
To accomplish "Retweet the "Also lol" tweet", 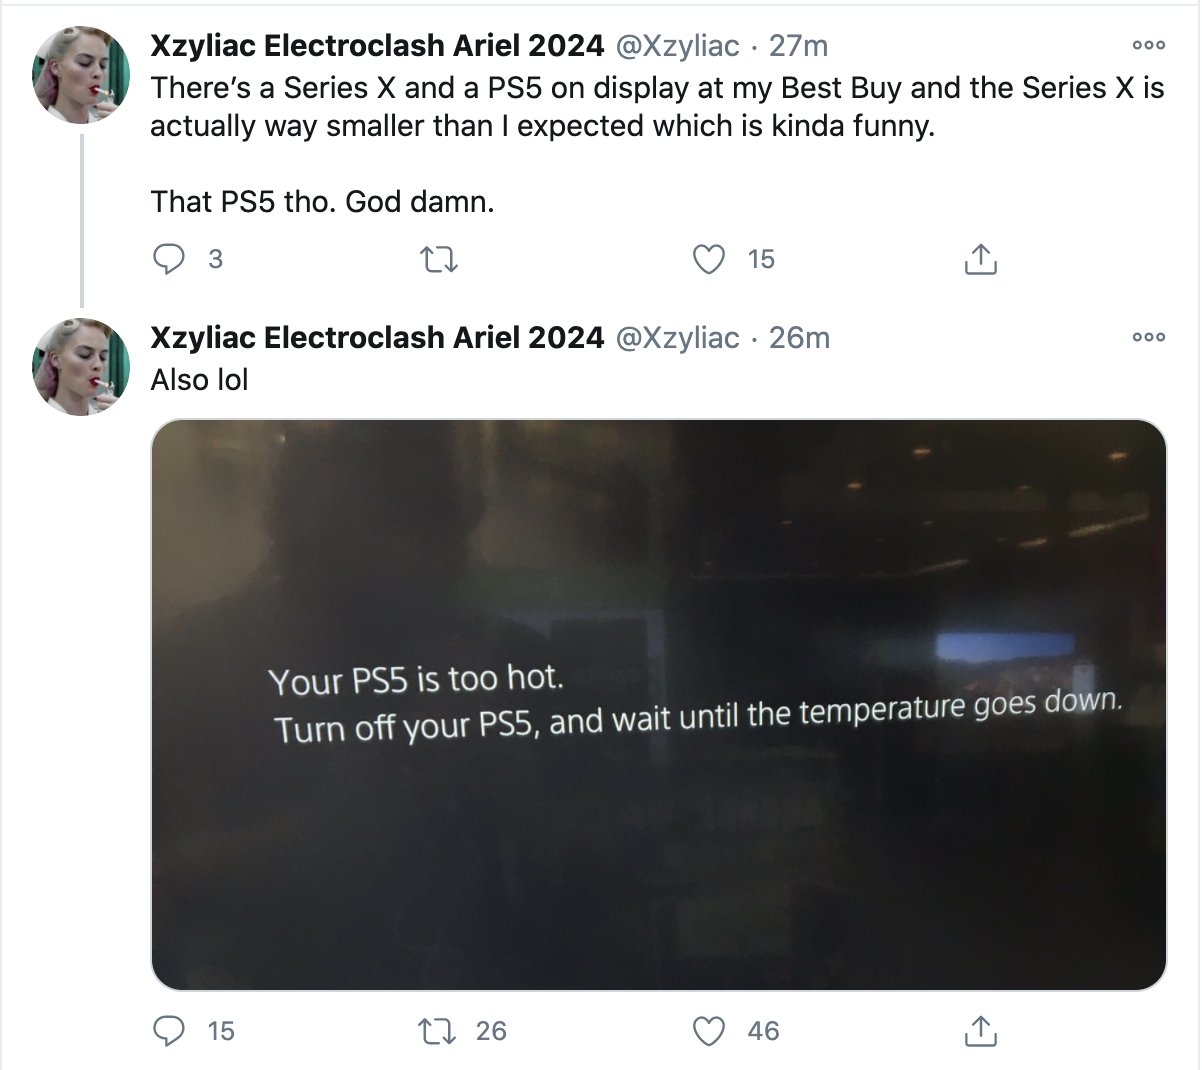I will [434, 1031].
